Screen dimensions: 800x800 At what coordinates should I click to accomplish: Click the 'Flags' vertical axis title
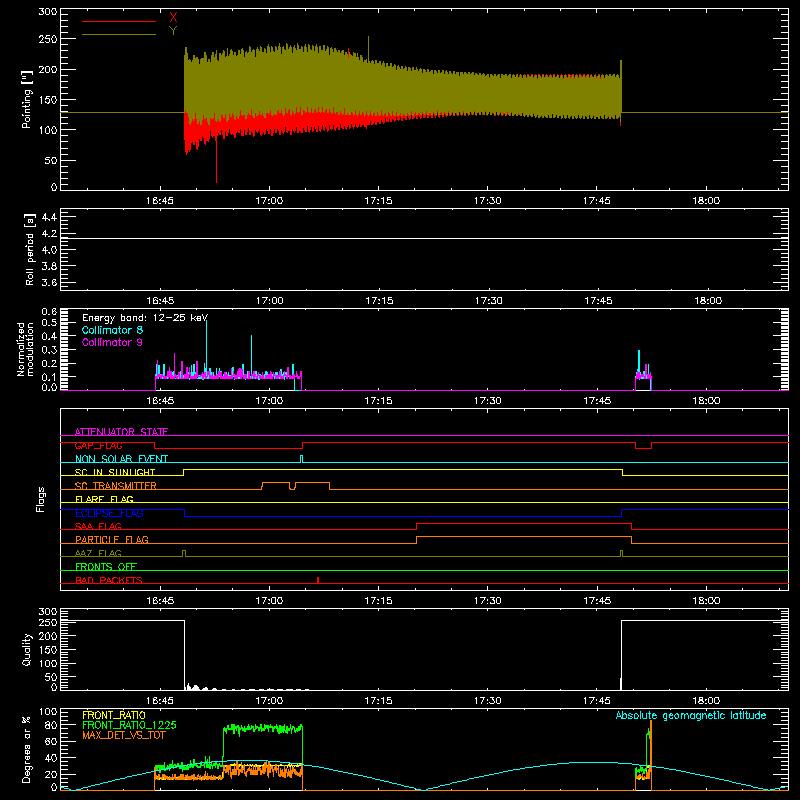[40, 499]
